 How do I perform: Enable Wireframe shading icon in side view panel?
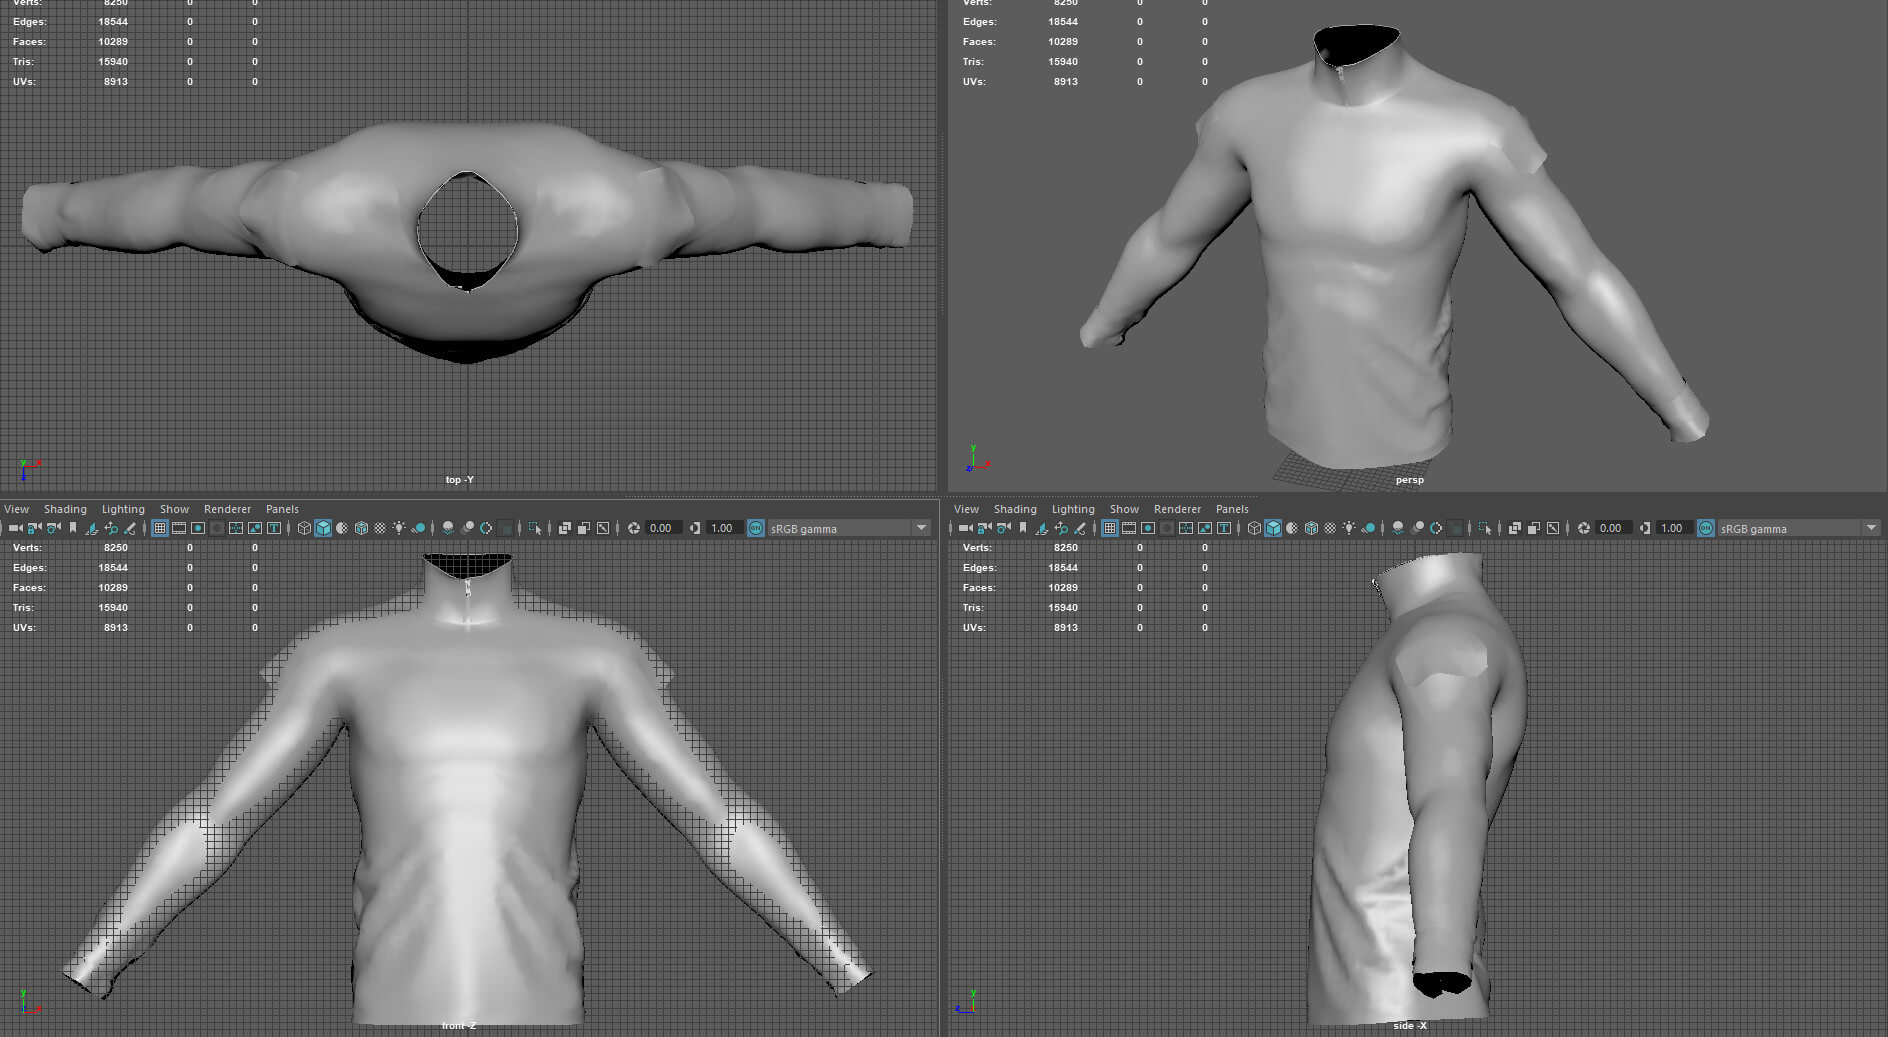(x=1254, y=528)
